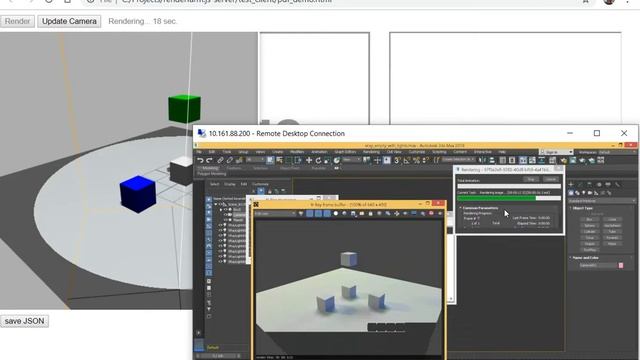Viewport: 640px width, 360px height.
Task: Toggle visibility eye for the Box row
Action: (225, 209)
